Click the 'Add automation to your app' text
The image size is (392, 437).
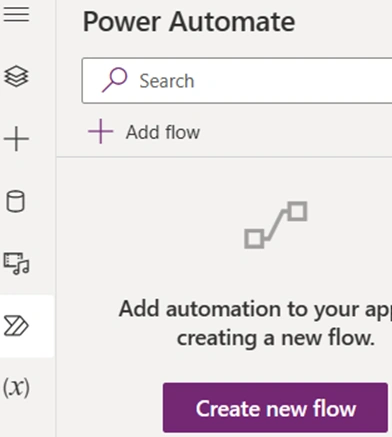(x=255, y=309)
